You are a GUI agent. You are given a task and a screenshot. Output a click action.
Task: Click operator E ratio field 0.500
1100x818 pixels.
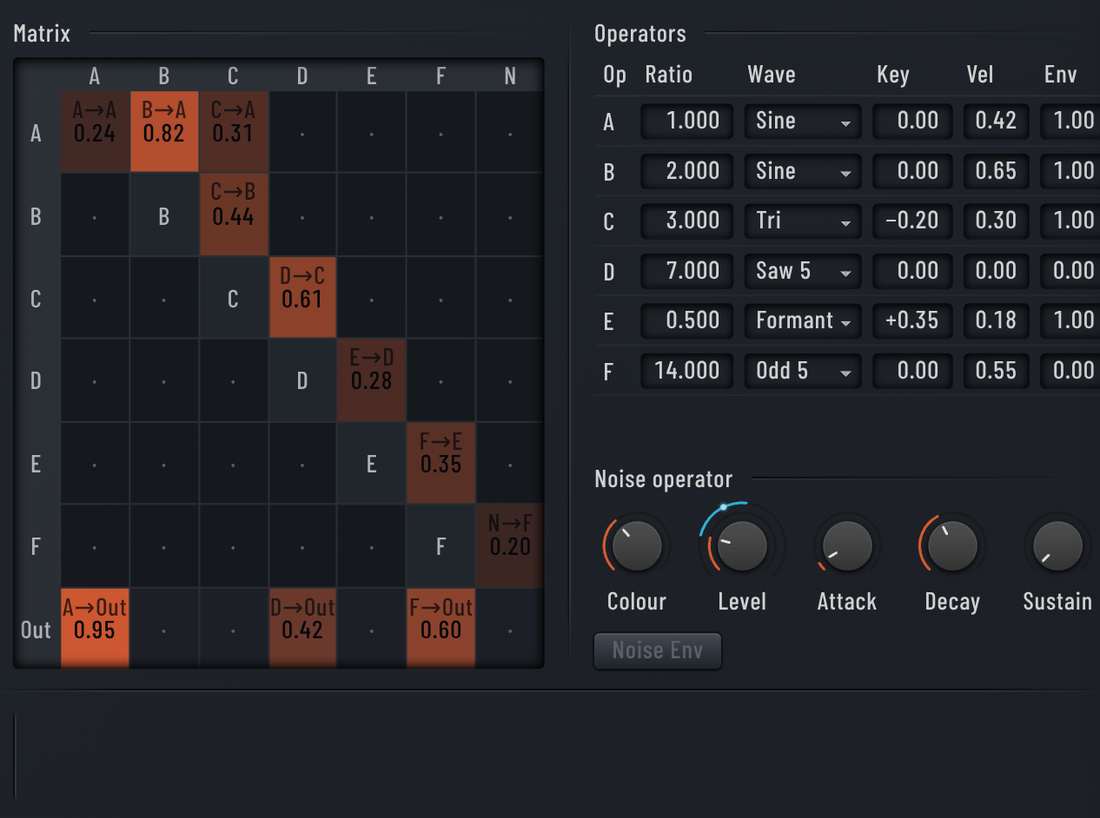pyautogui.click(x=687, y=321)
